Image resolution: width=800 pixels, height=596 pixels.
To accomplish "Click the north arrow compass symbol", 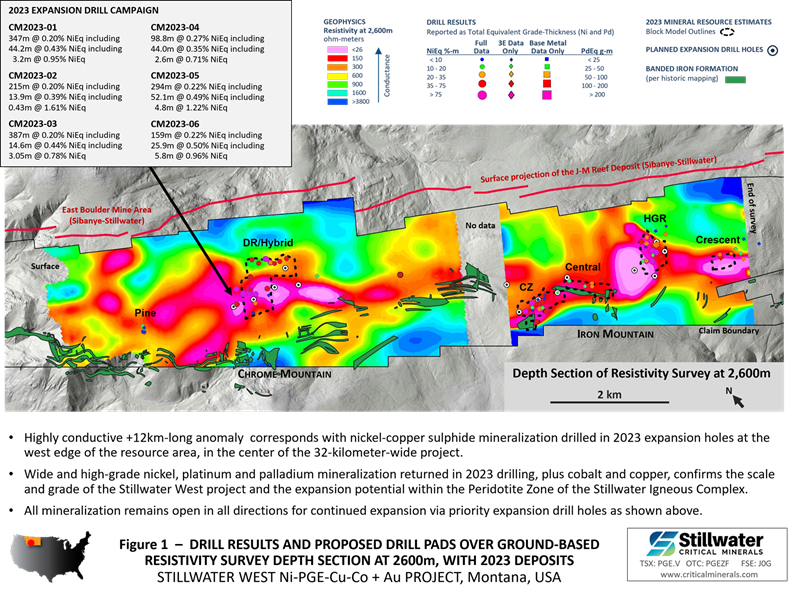I will pos(737,401).
